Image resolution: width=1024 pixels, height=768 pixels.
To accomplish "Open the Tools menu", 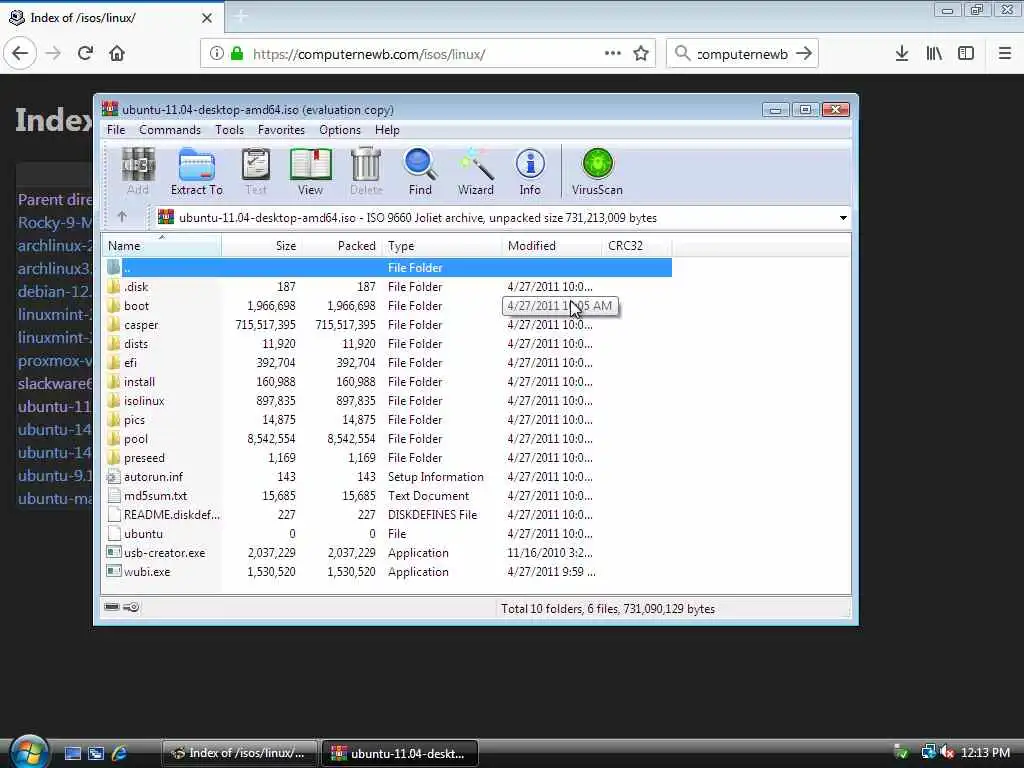I will pyautogui.click(x=229, y=130).
